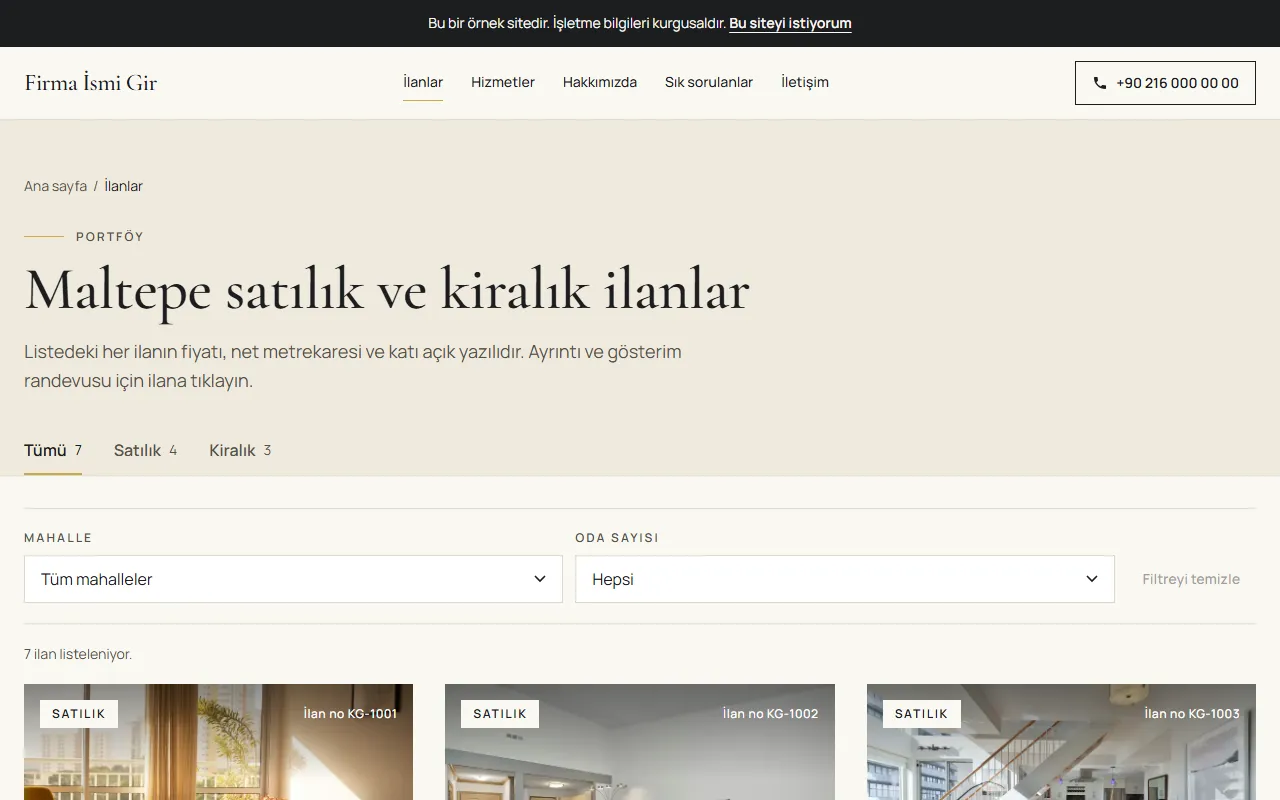Switch to the Kiralık tab
The height and width of the screenshot is (800, 1280).
[240, 450]
